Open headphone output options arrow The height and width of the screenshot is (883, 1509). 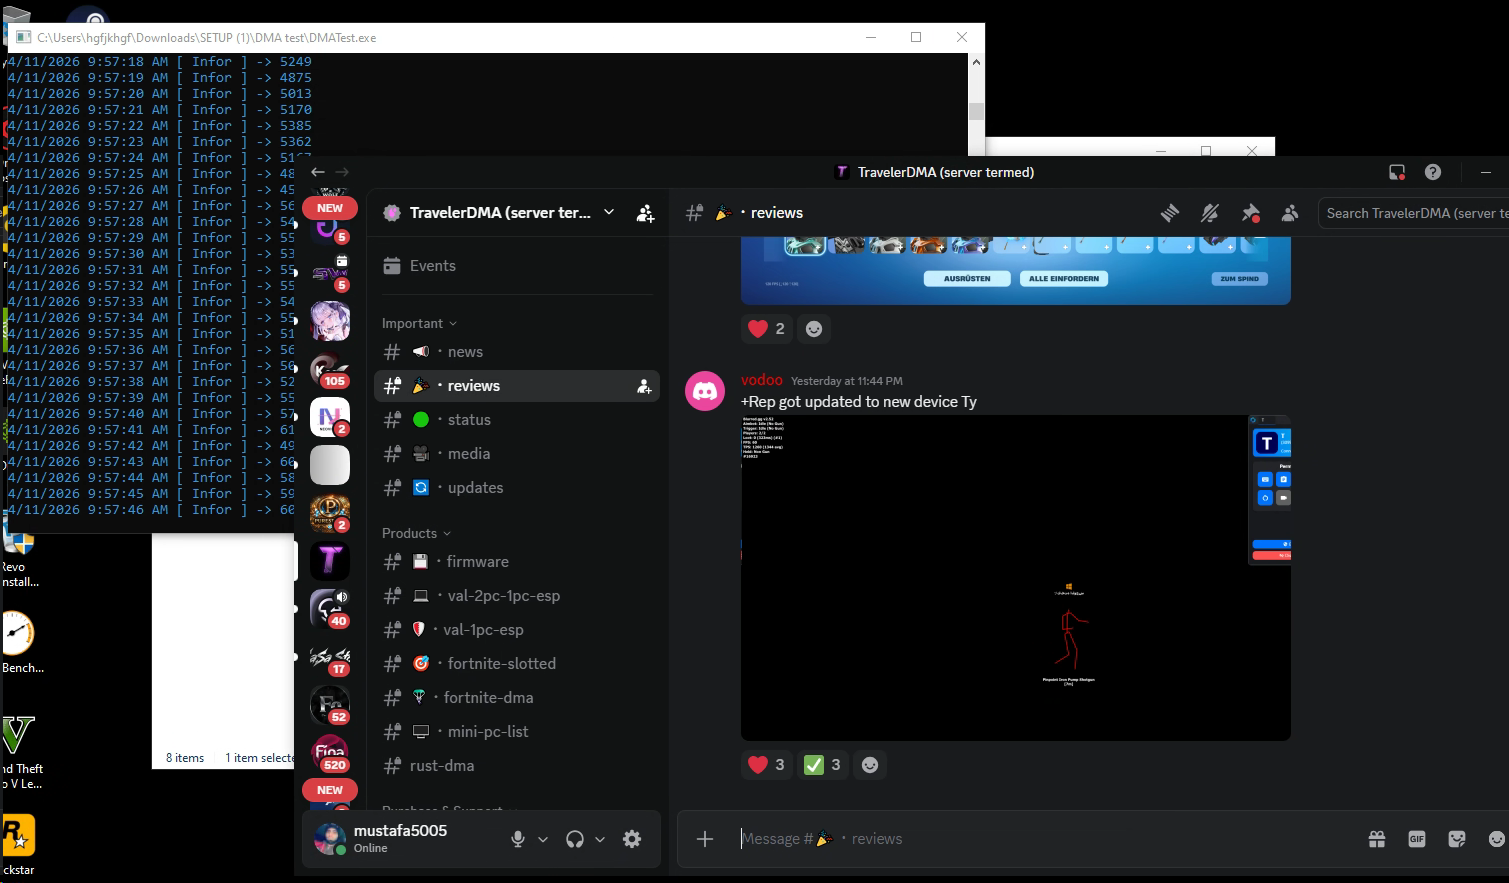coord(600,839)
